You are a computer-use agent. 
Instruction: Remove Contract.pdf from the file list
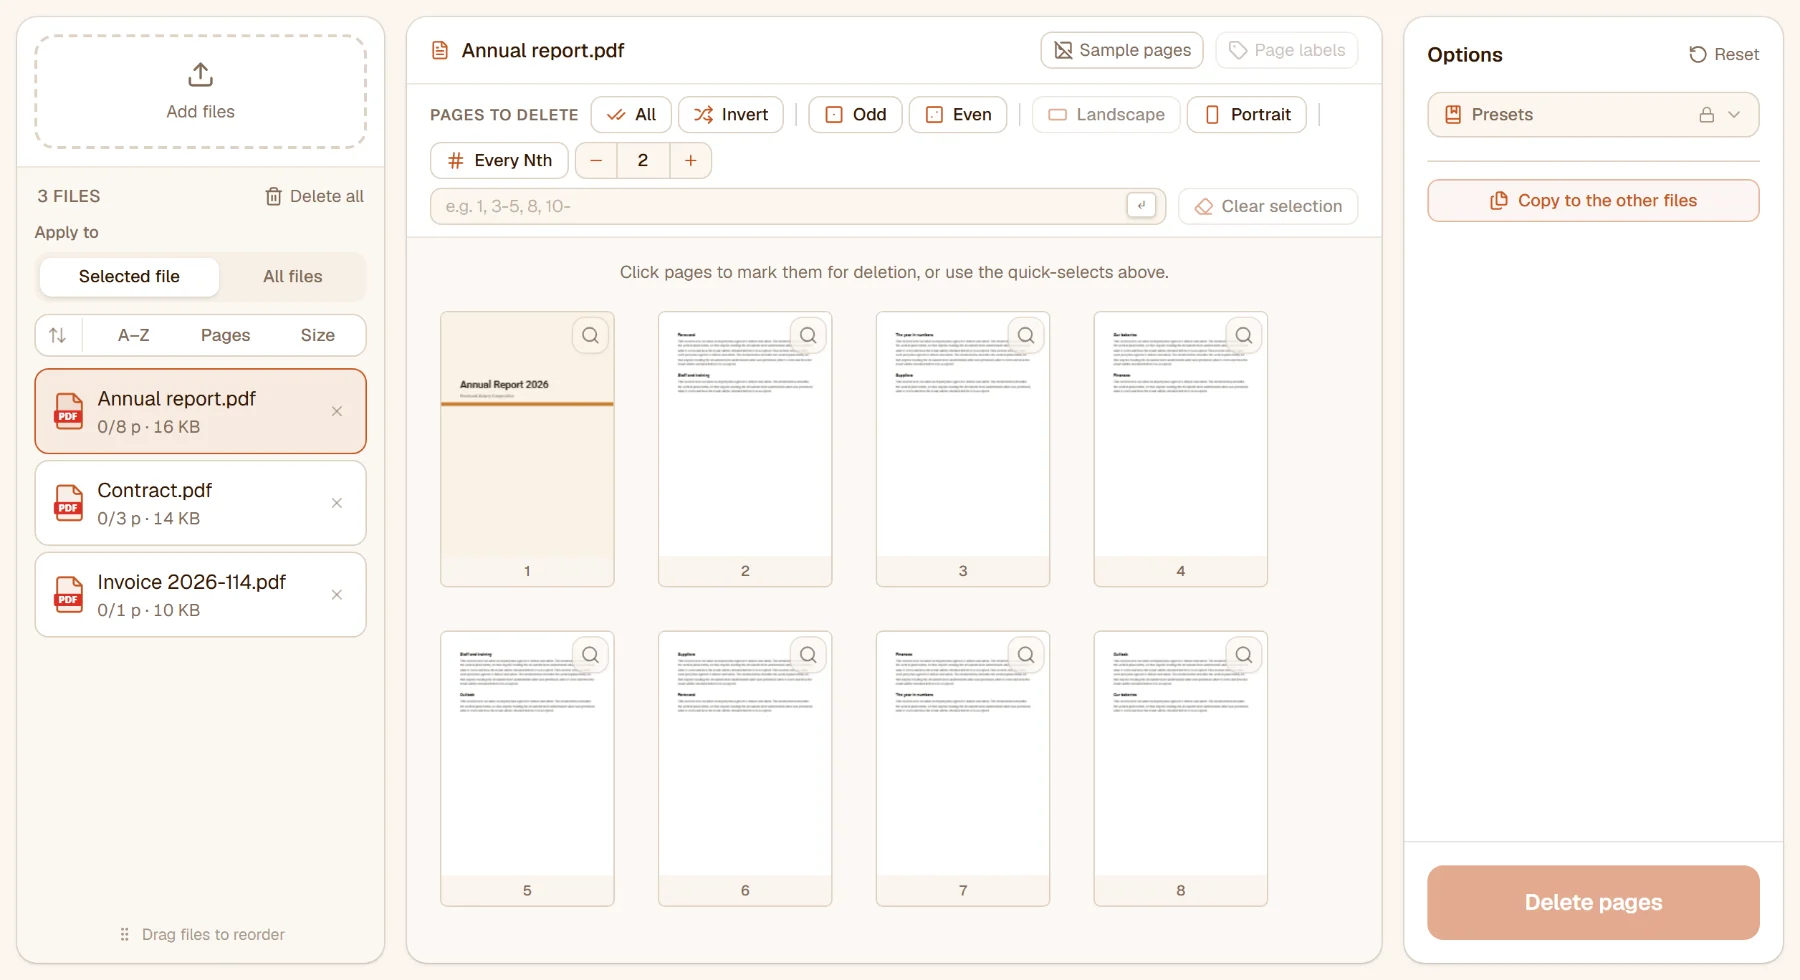[x=337, y=503]
